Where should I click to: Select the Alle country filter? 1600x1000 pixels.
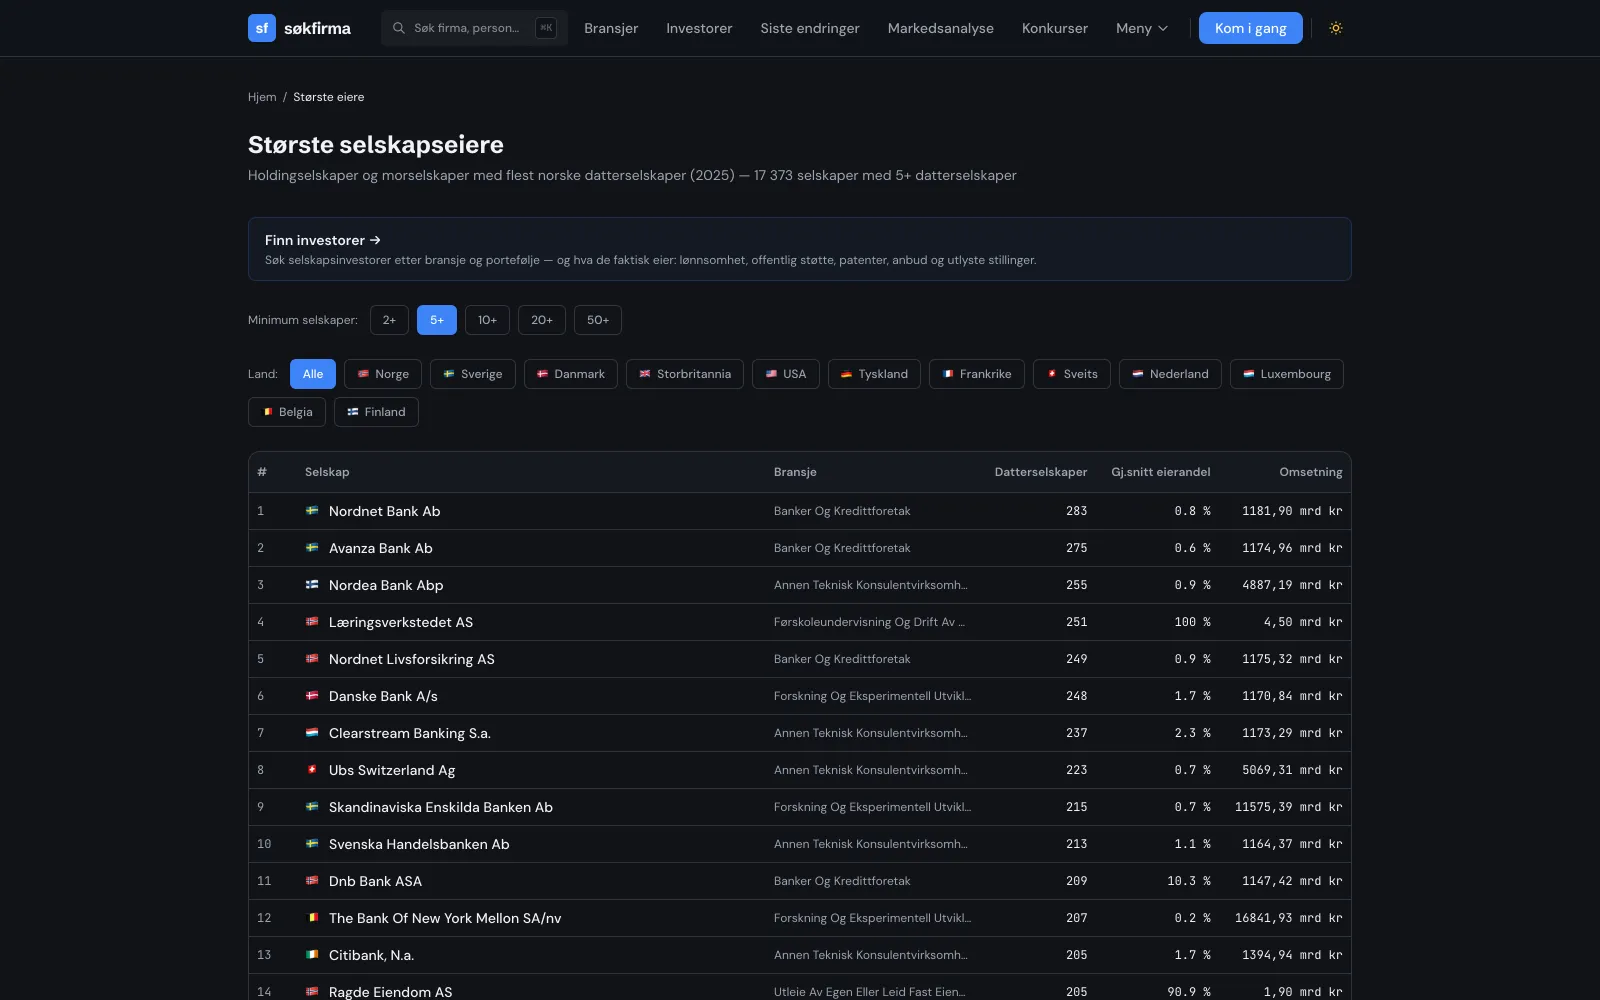pyautogui.click(x=313, y=374)
